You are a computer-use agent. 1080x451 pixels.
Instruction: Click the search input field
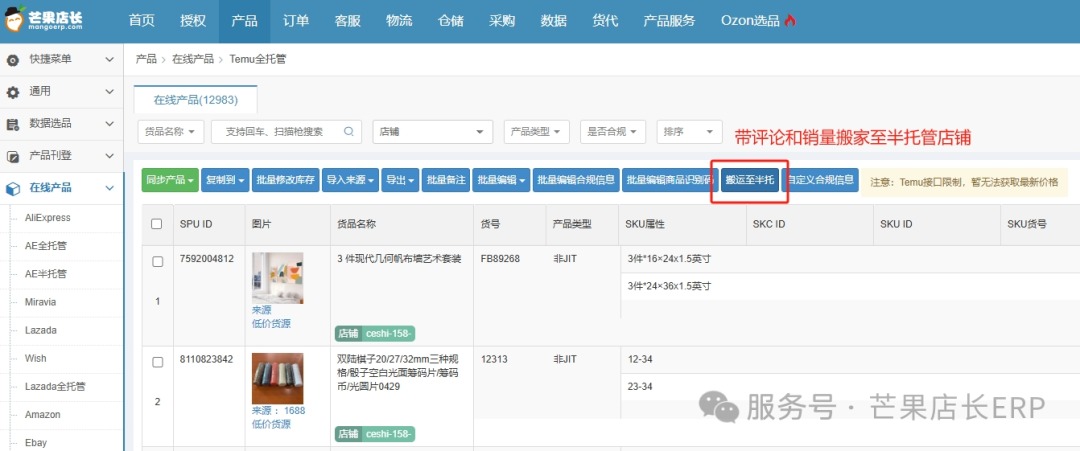(x=287, y=132)
